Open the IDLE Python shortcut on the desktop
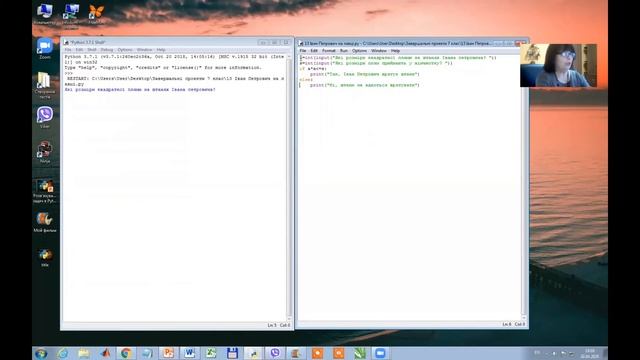Image resolution: width=640 pixels, height=360 pixels. coord(45,257)
